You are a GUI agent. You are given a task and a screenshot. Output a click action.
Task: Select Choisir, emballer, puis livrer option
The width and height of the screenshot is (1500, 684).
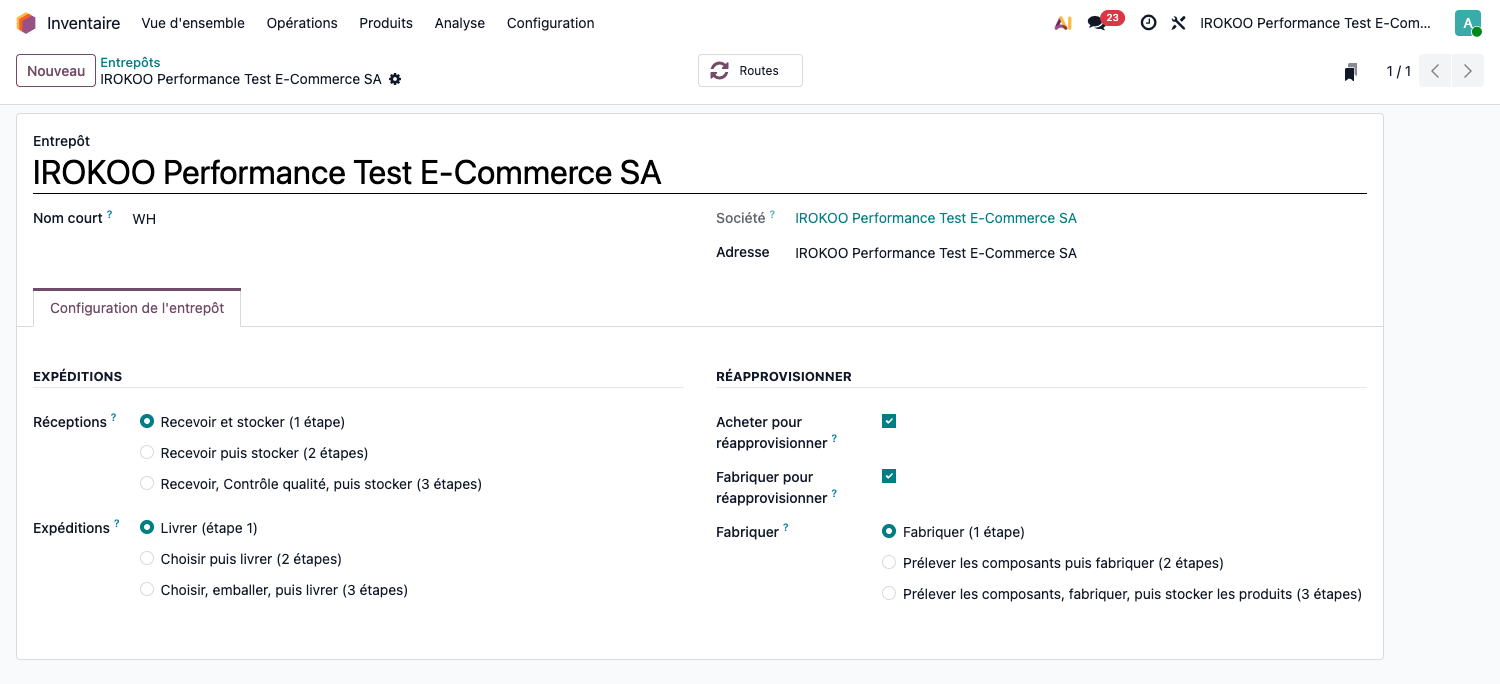click(x=147, y=590)
